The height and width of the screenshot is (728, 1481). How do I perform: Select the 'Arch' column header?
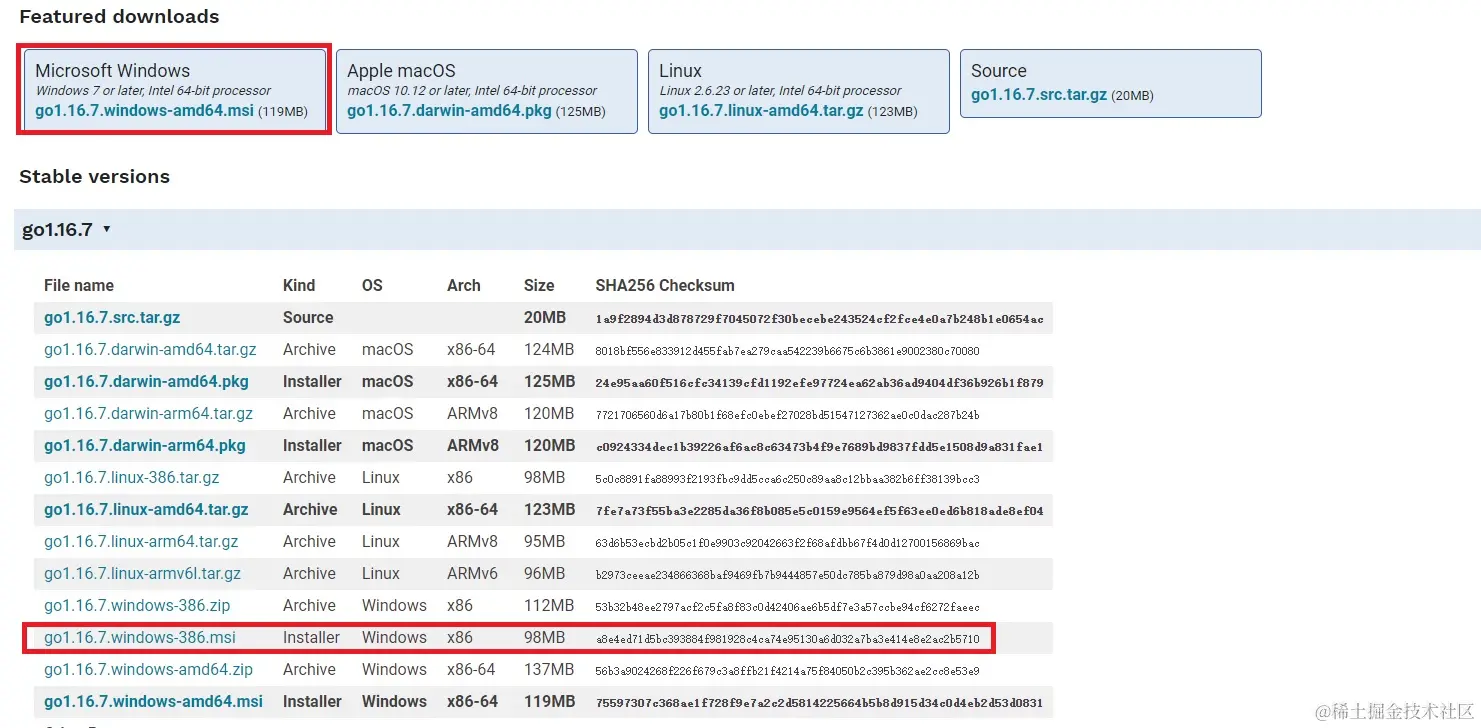pos(464,285)
